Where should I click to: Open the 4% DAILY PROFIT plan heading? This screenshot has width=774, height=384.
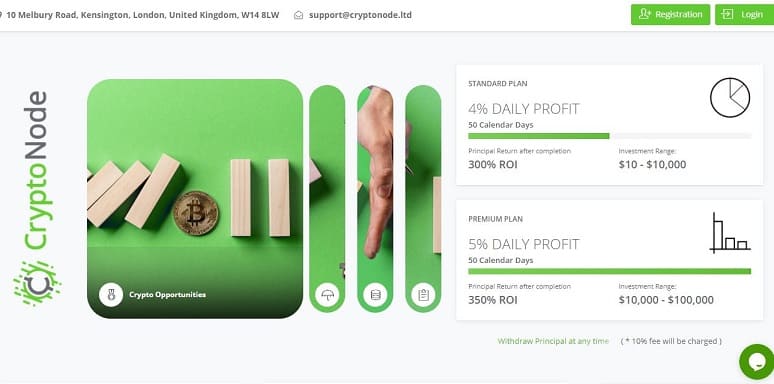(524, 109)
